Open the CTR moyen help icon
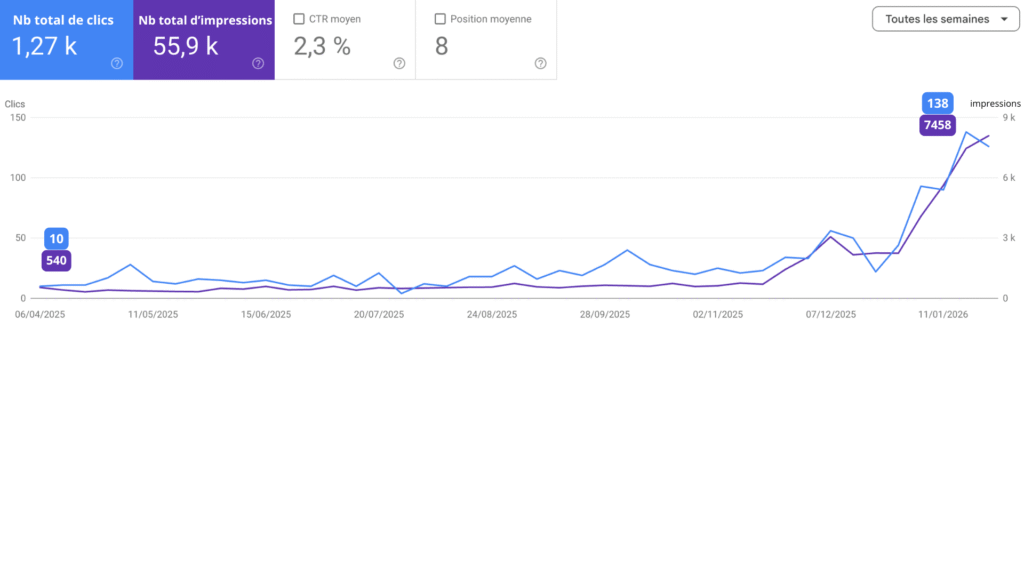This screenshot has width=1024, height=576. click(x=399, y=63)
